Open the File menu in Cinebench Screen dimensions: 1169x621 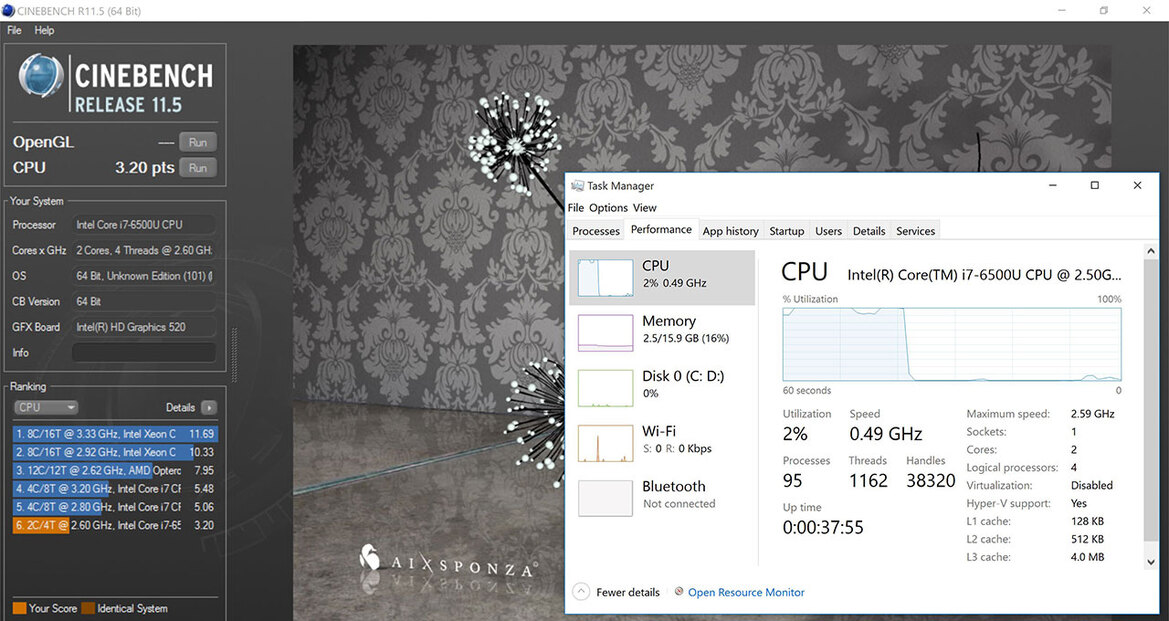pos(14,31)
